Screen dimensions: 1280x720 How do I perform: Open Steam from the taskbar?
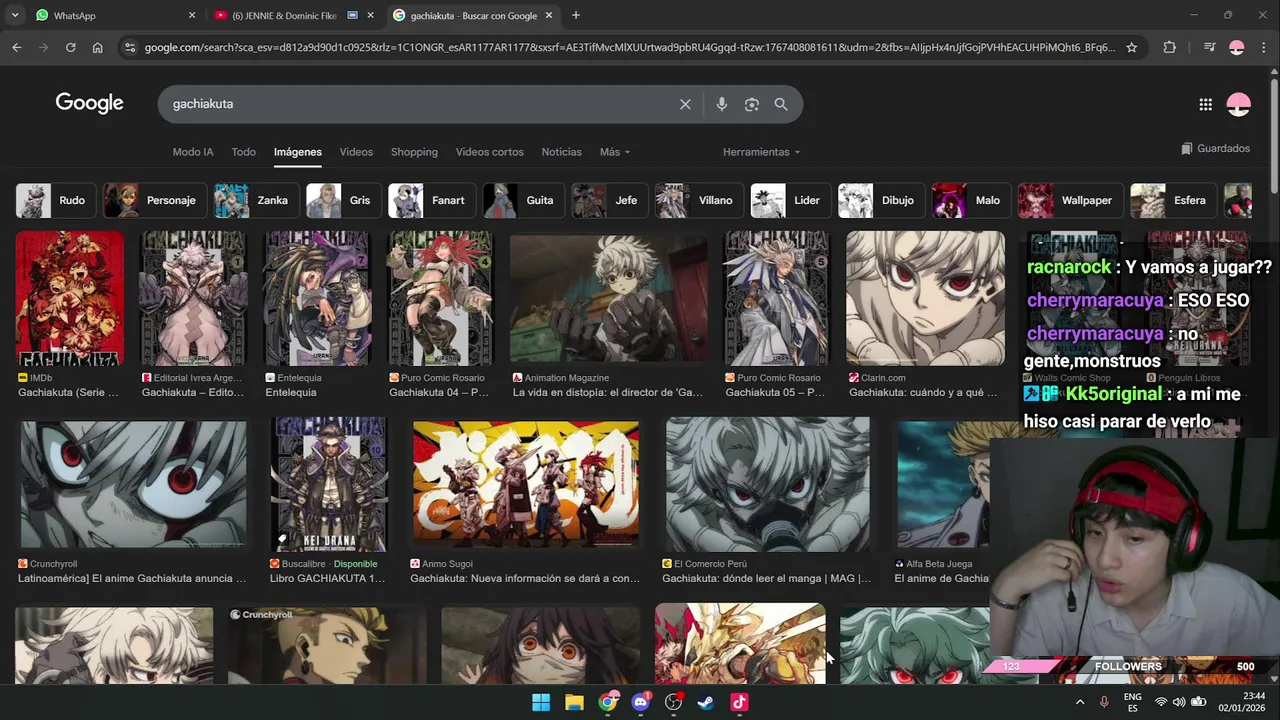pos(706,702)
